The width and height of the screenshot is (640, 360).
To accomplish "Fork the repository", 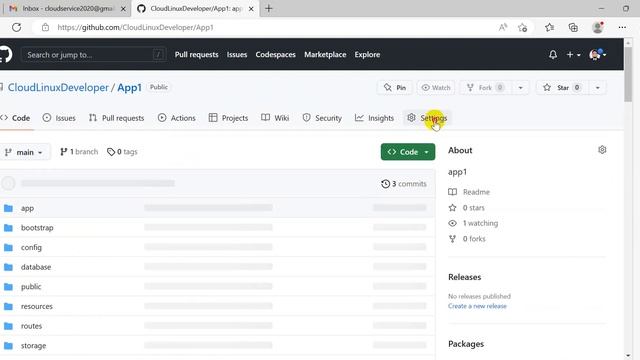I will click(x=485, y=87).
